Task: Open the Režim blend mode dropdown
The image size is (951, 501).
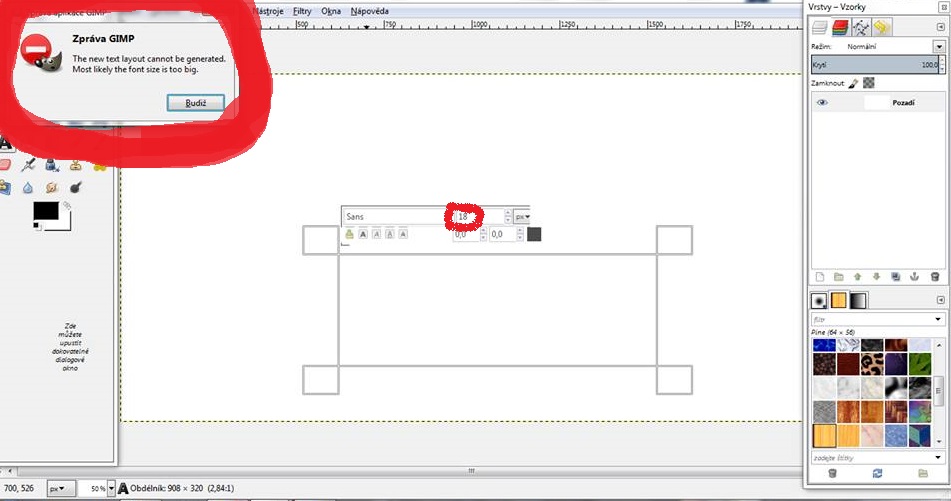Action: (x=939, y=46)
